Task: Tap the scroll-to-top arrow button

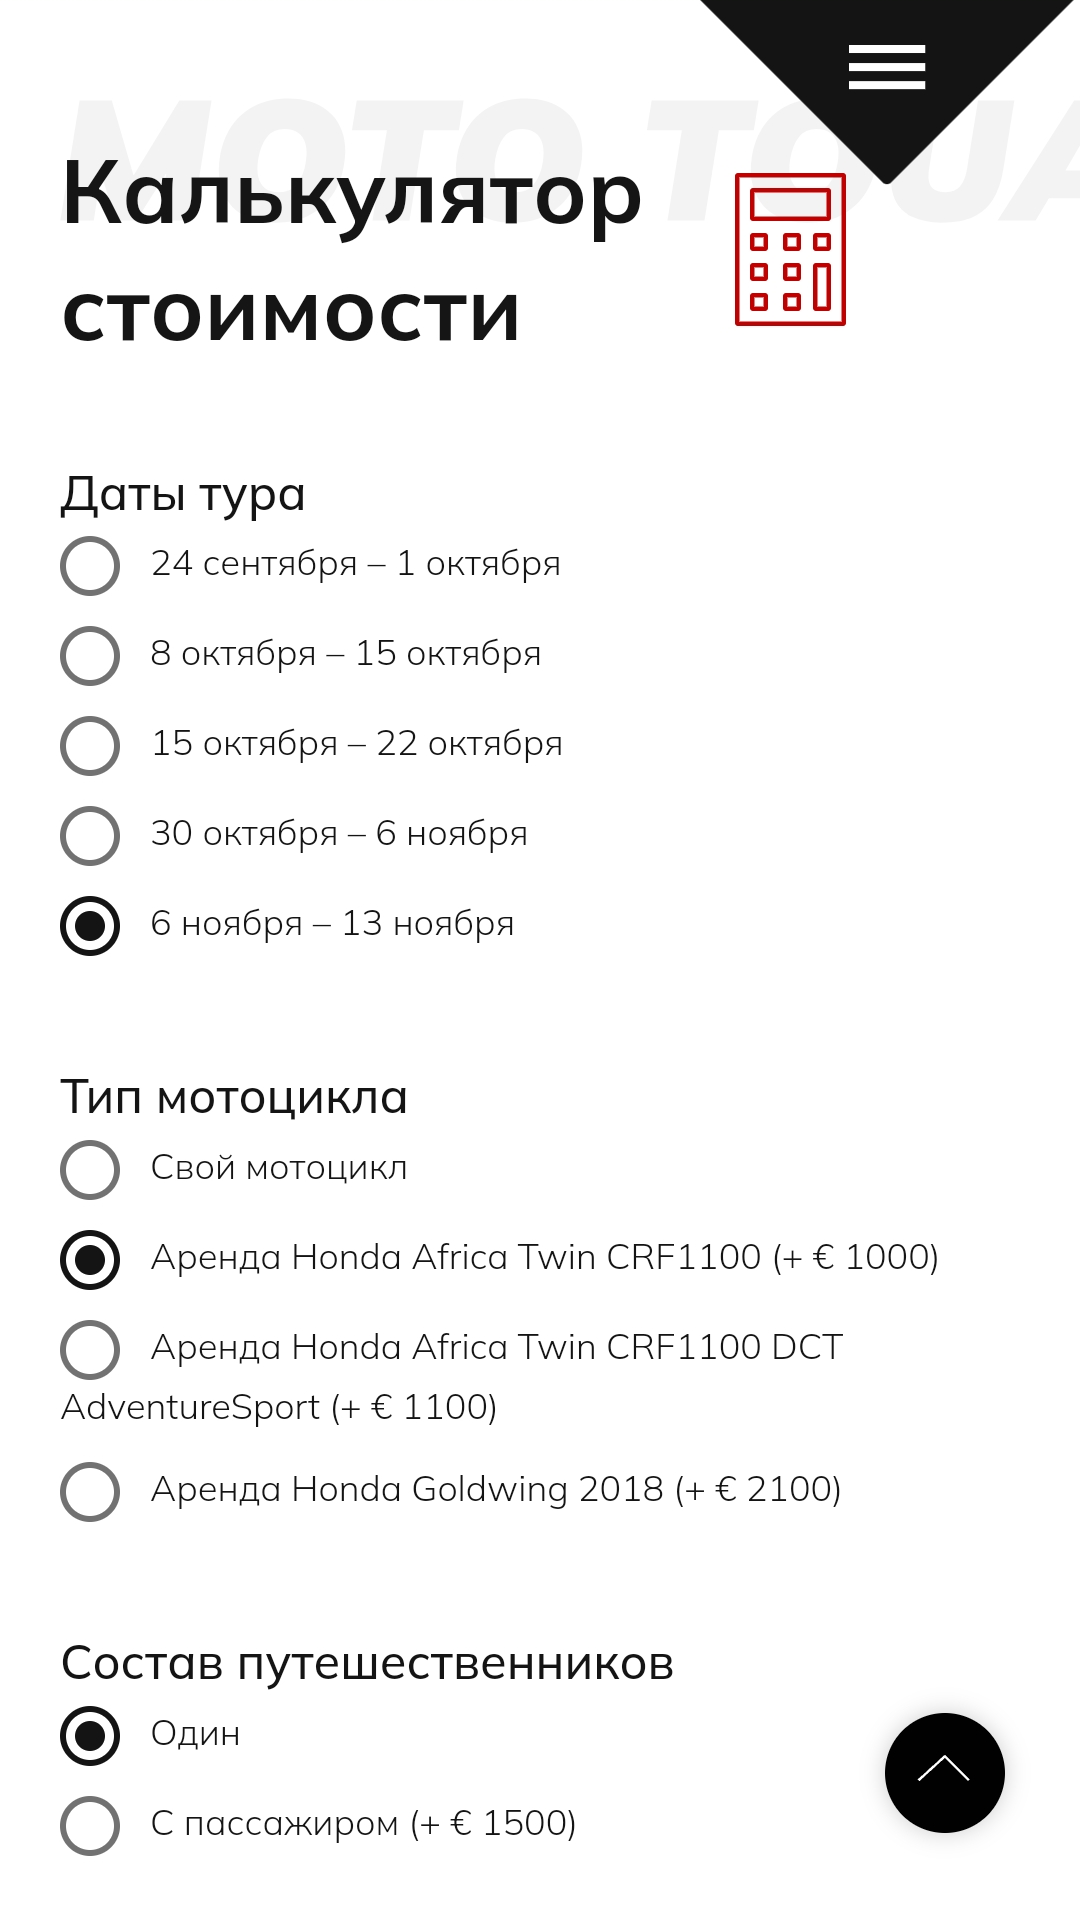Action: point(944,1772)
